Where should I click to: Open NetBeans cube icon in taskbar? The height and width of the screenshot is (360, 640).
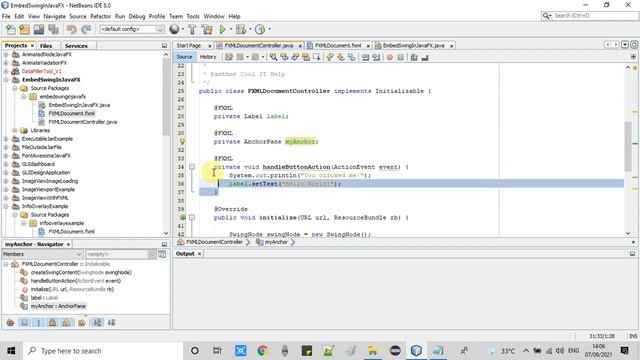tap(416, 351)
